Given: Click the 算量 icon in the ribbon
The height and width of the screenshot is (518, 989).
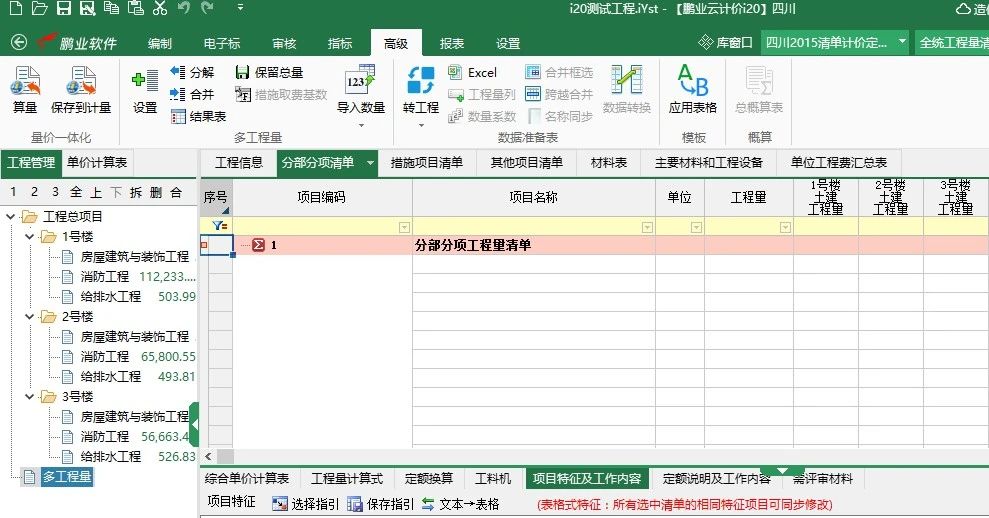Looking at the screenshot, I should coord(25,84).
